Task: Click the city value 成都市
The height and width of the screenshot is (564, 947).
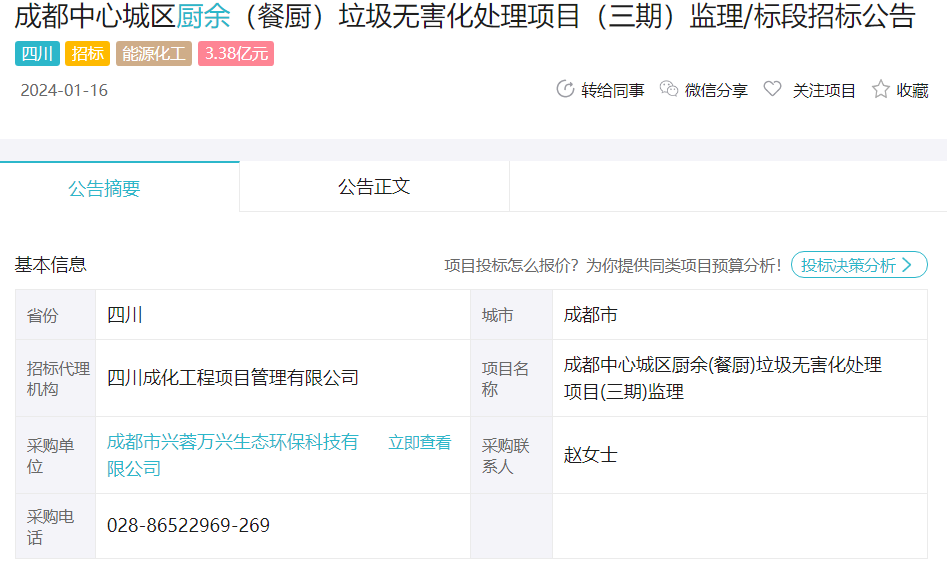Action: click(591, 315)
